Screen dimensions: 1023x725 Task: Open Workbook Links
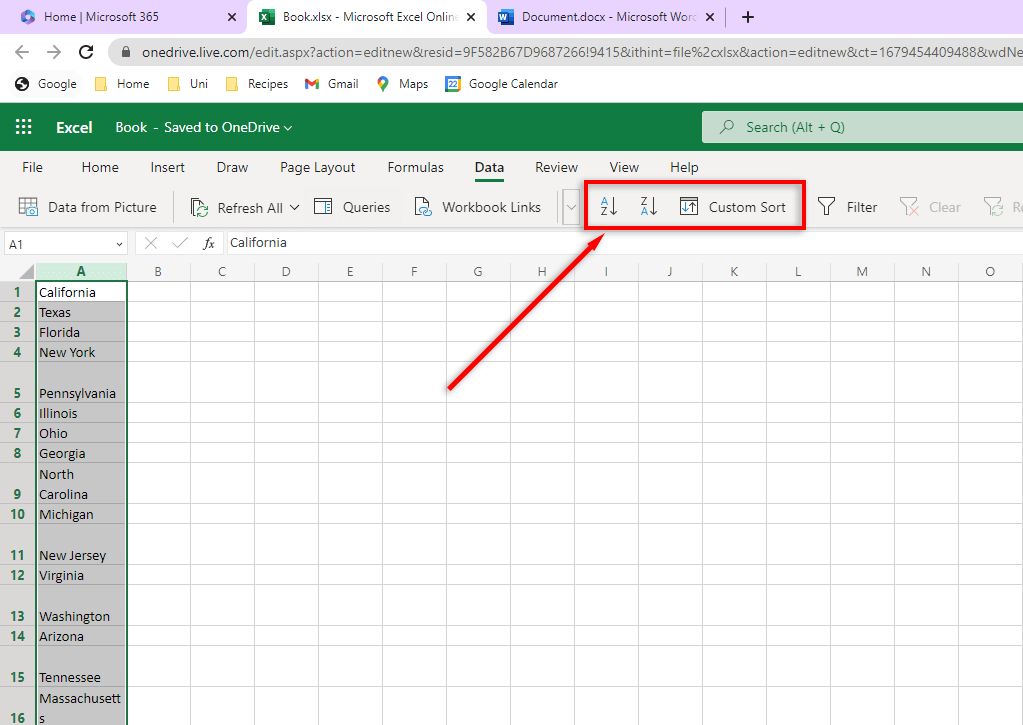tap(478, 207)
